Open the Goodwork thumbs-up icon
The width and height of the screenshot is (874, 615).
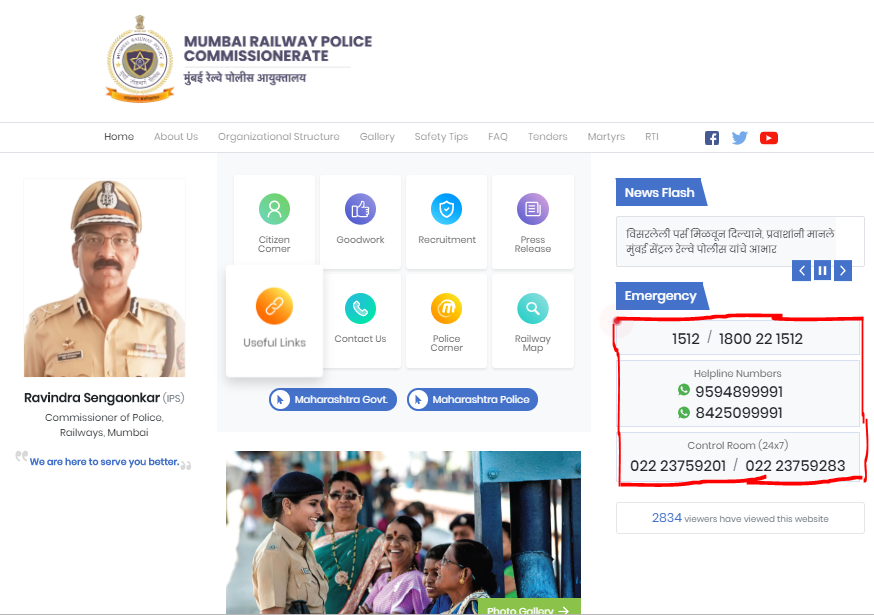(361, 209)
